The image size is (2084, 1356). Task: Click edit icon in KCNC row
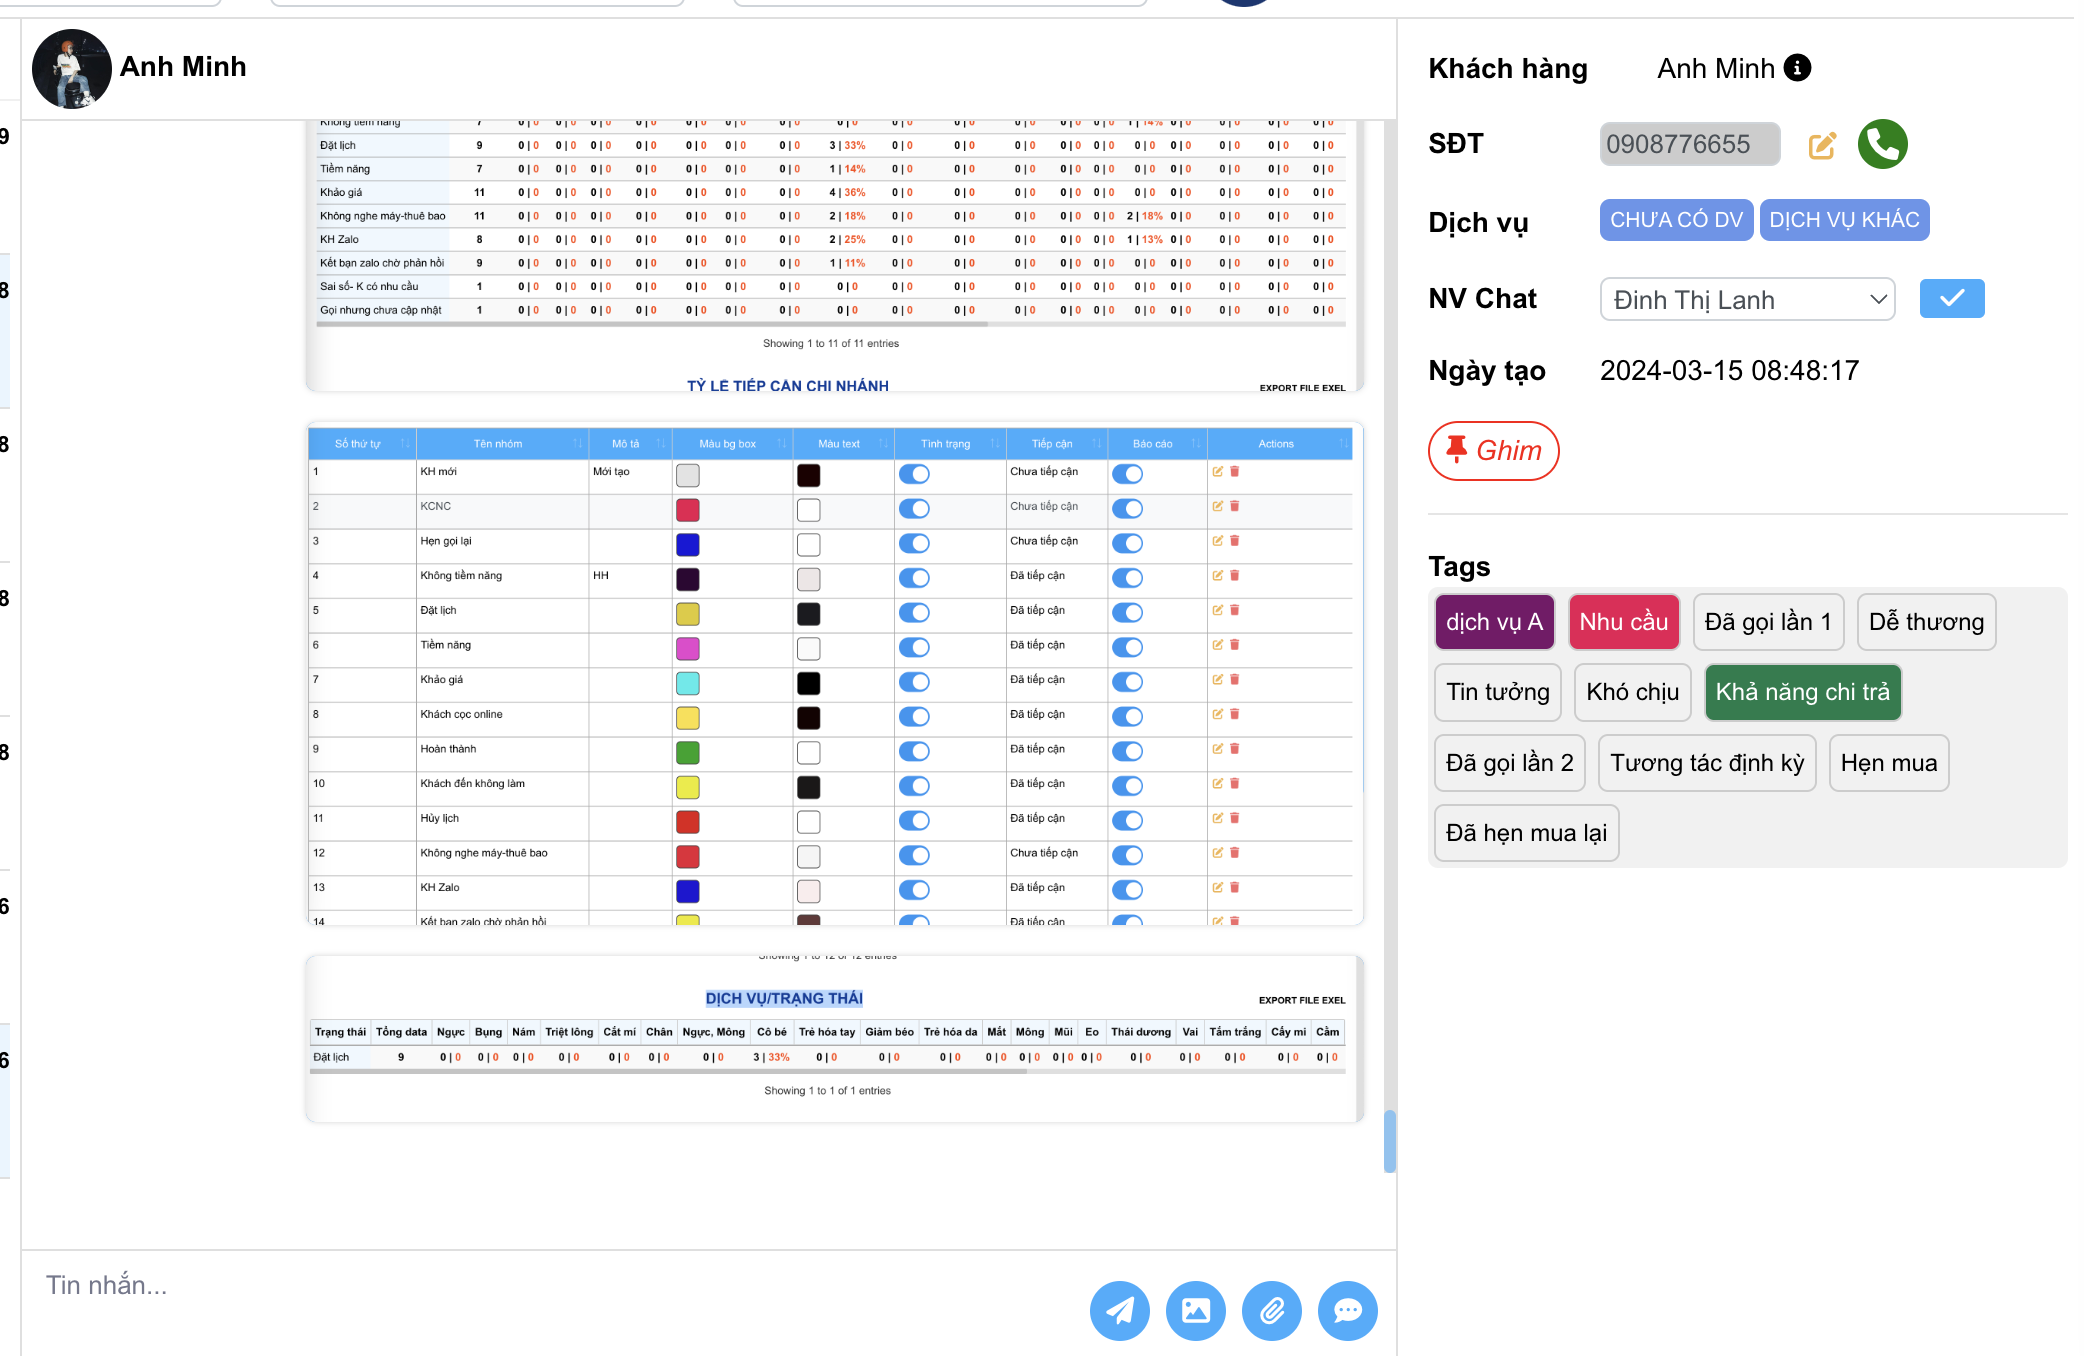pyautogui.click(x=1217, y=506)
